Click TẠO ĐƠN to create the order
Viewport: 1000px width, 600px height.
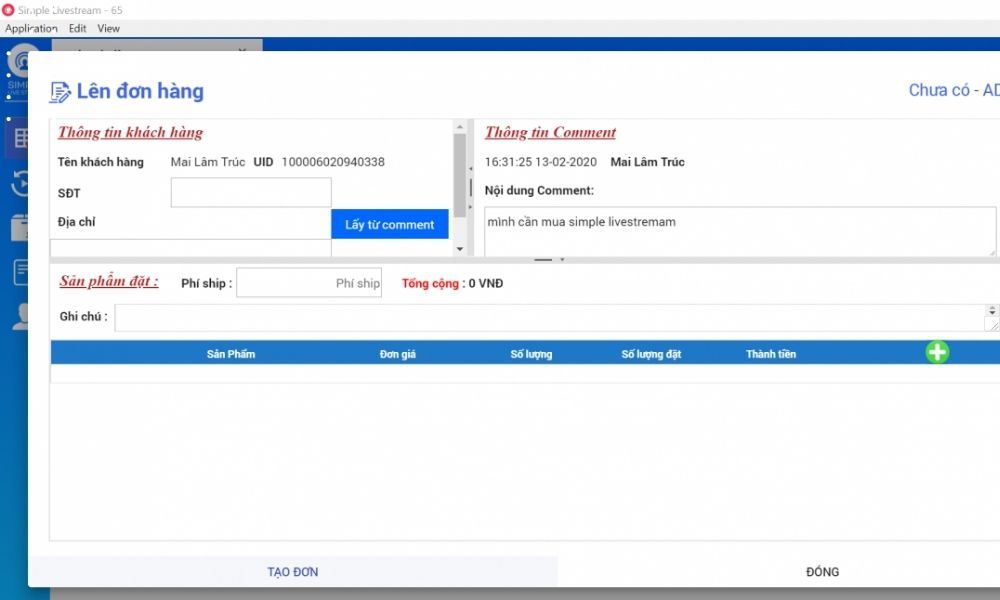293,572
